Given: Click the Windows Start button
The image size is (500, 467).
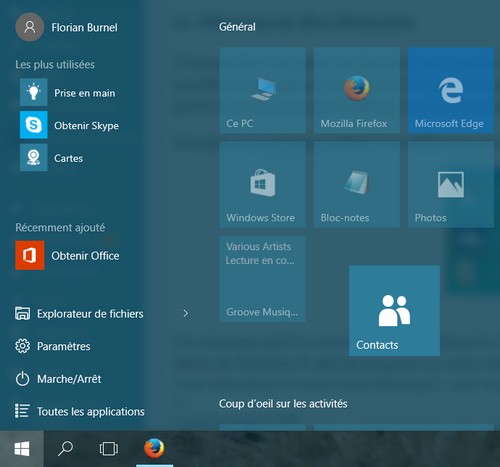Looking at the screenshot, I should [22, 449].
